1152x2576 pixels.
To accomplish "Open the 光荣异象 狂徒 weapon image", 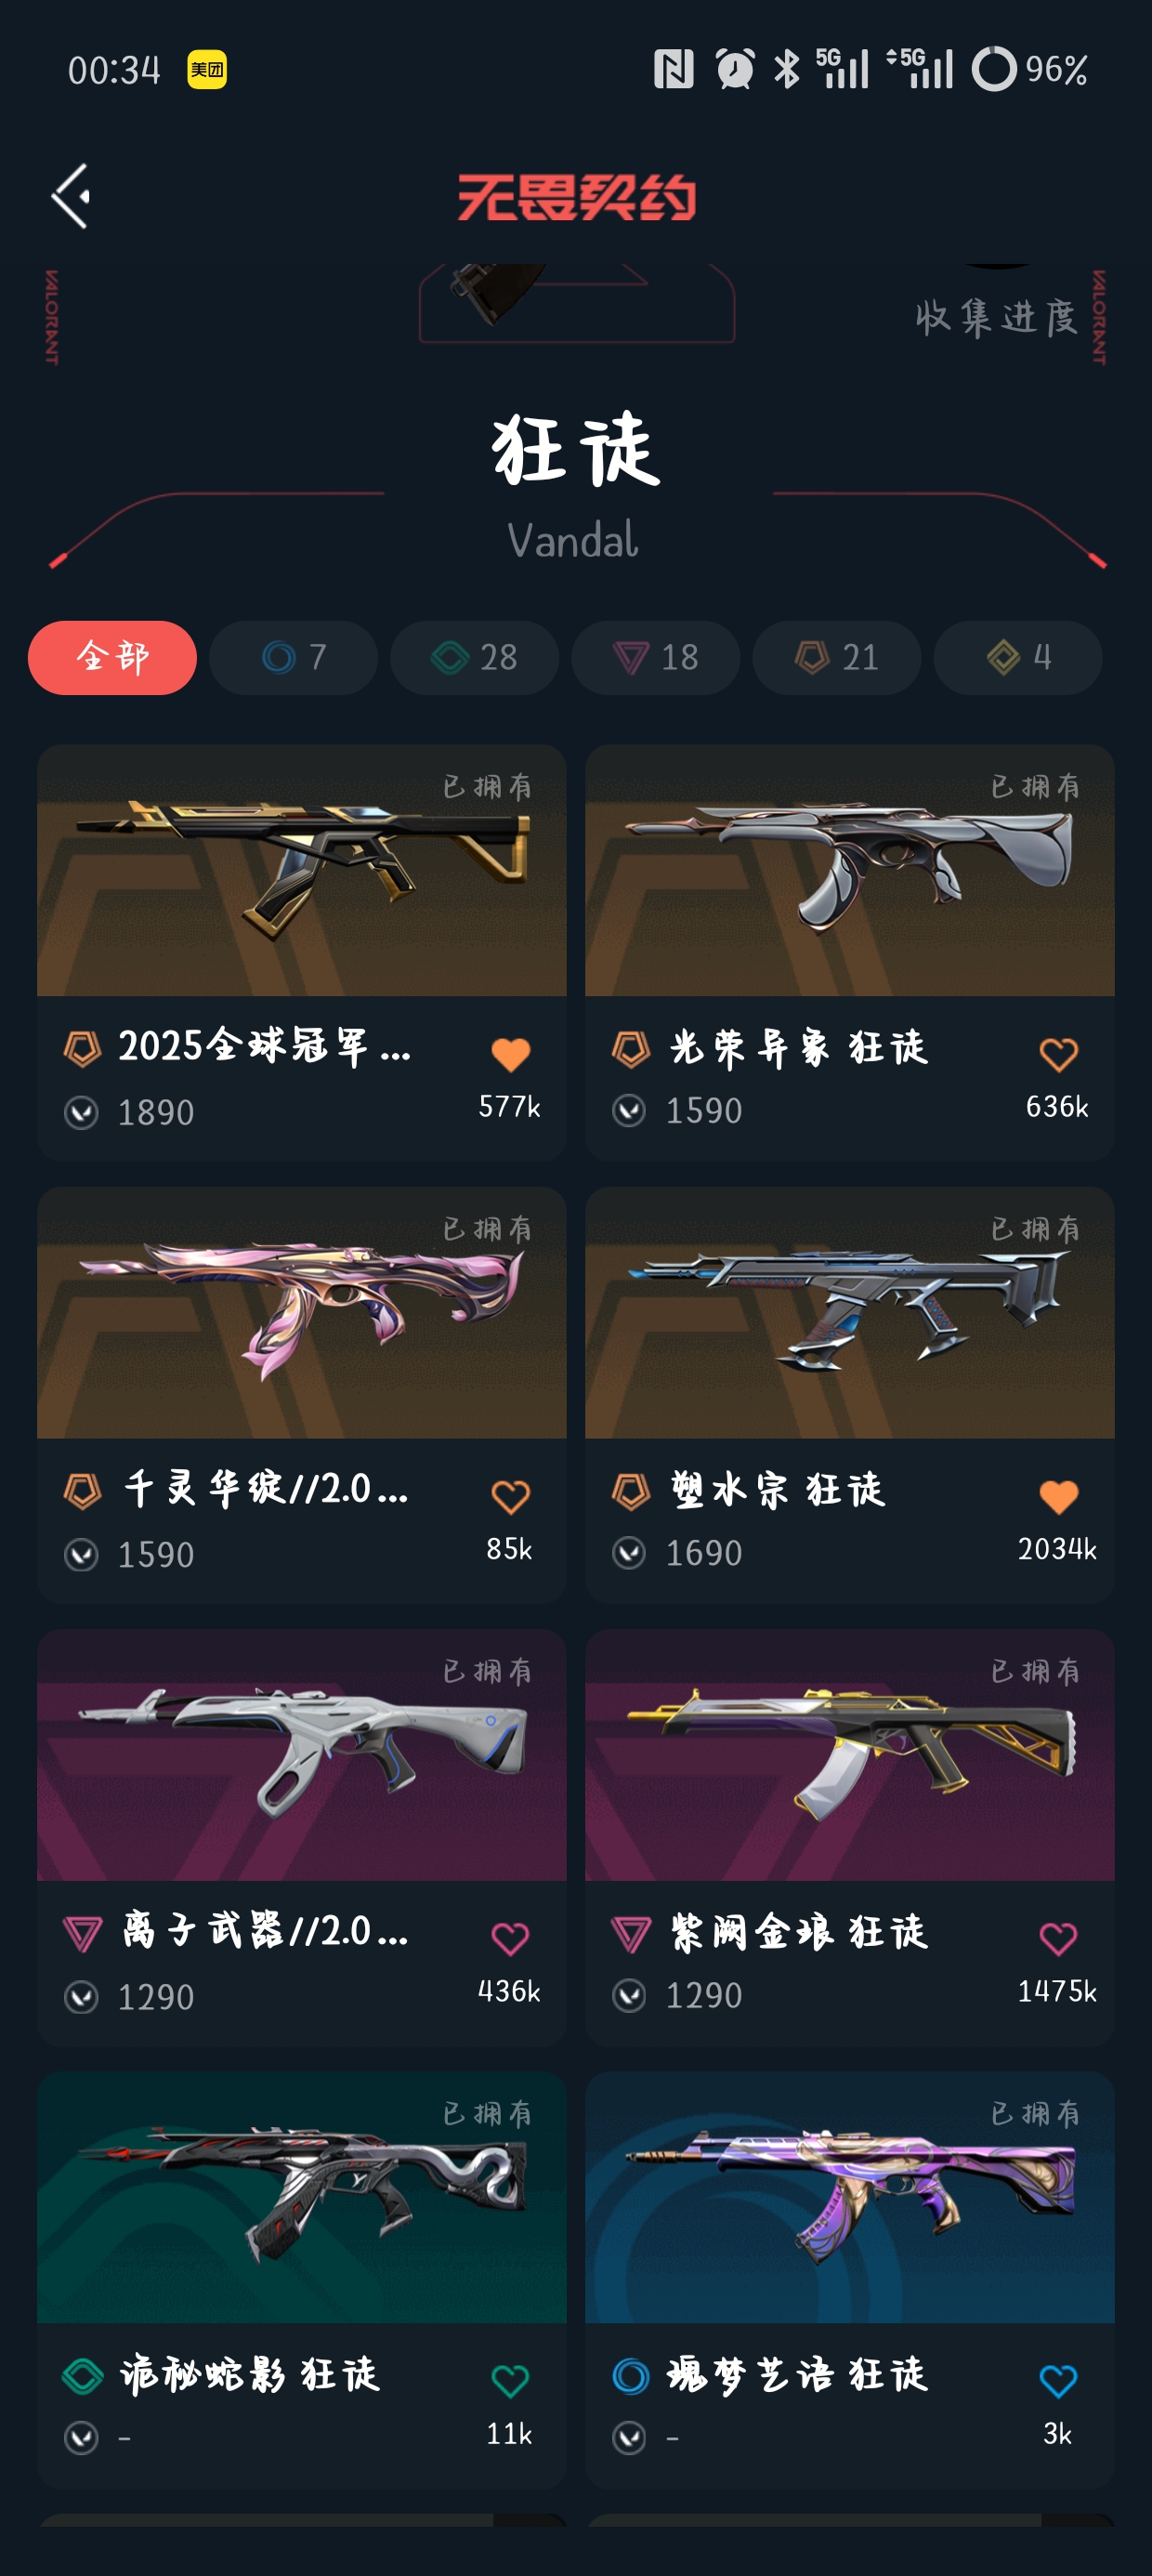I will (x=849, y=870).
